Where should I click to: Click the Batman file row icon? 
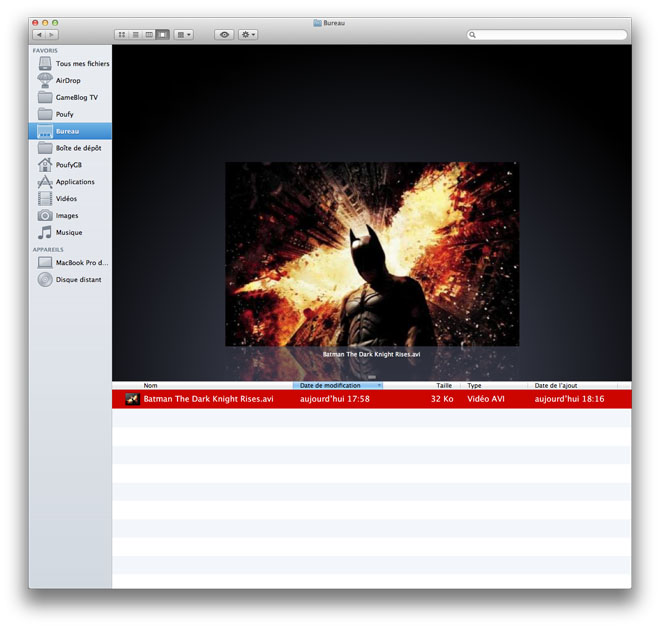point(133,399)
